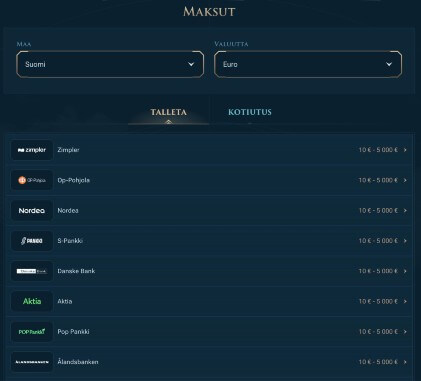Image resolution: width=421 pixels, height=381 pixels.
Task: Expand the Danske Bank row chevron arrow
Action: 405,271
